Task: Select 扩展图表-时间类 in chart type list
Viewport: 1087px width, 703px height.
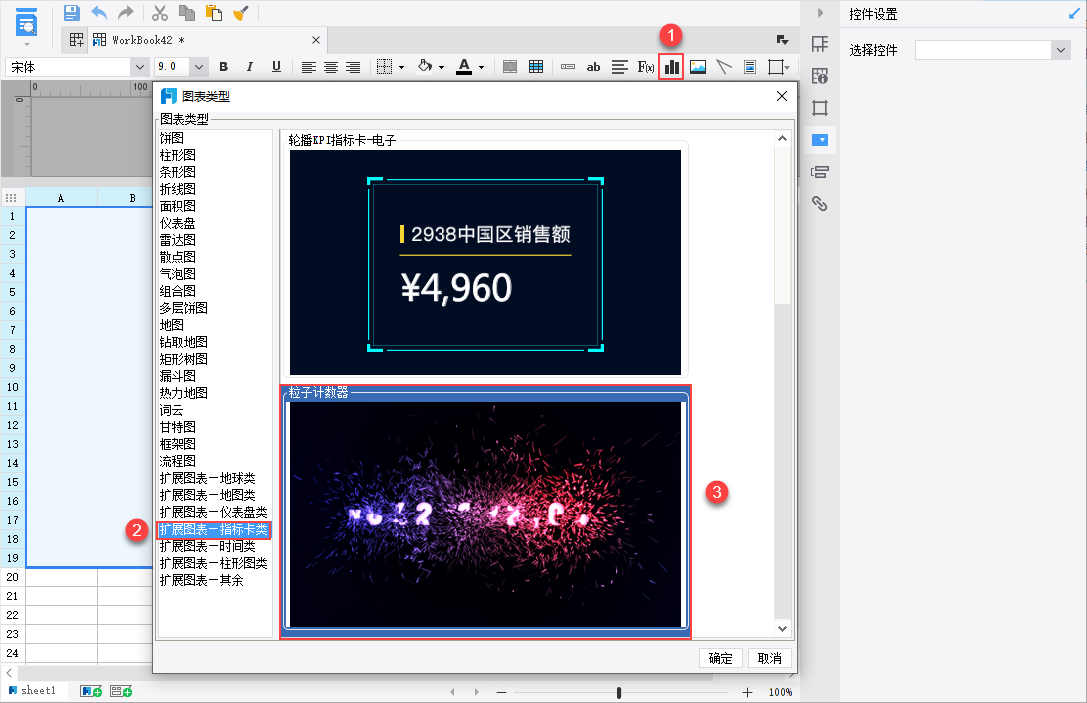Action: 208,547
